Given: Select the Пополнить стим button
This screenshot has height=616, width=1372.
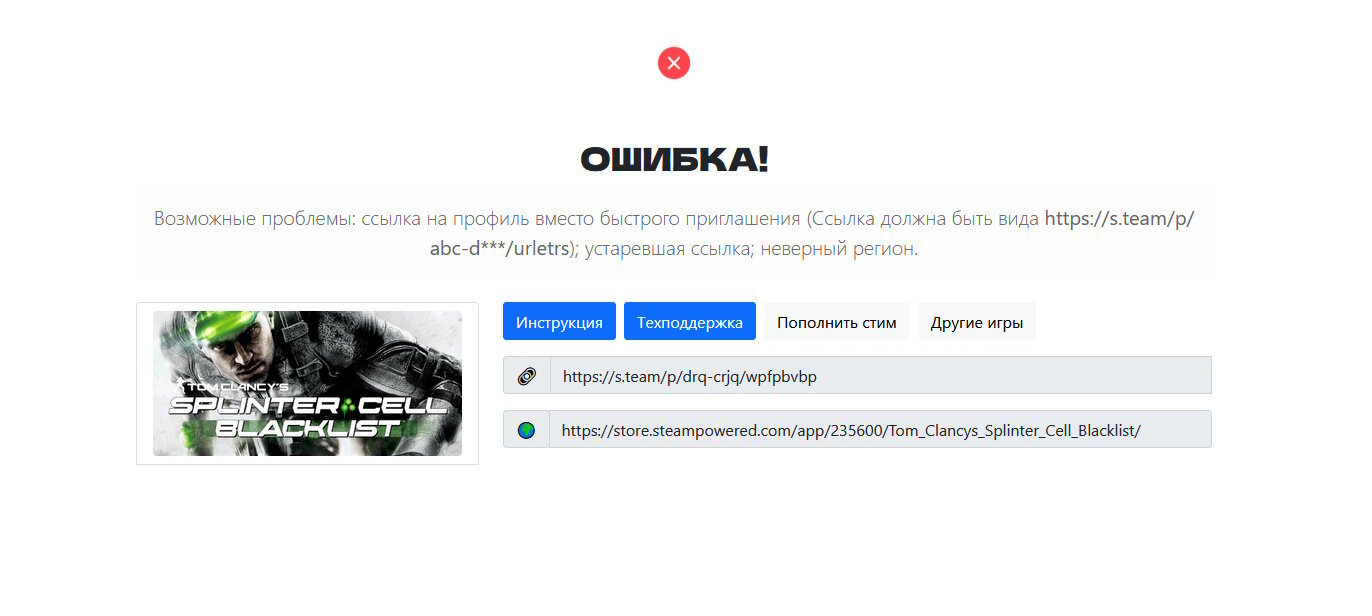Looking at the screenshot, I should (837, 322).
